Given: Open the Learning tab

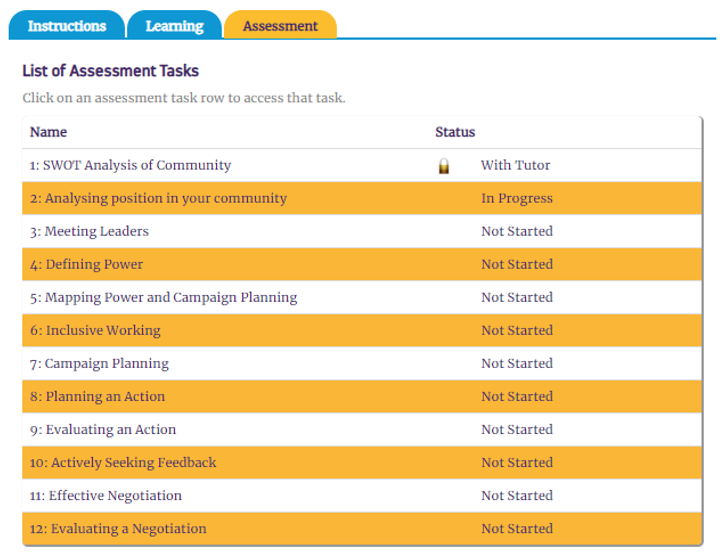Looking at the screenshot, I should [x=174, y=26].
